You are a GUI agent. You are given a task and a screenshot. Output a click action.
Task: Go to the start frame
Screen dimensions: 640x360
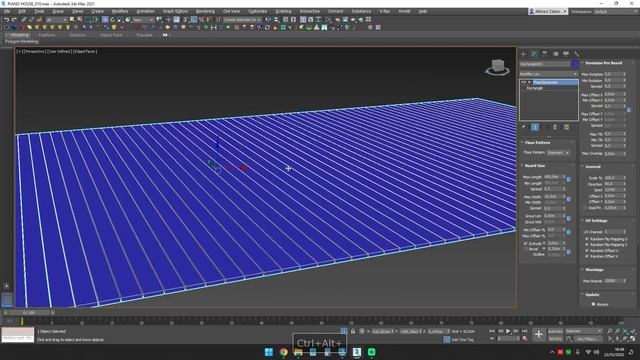(x=492, y=331)
